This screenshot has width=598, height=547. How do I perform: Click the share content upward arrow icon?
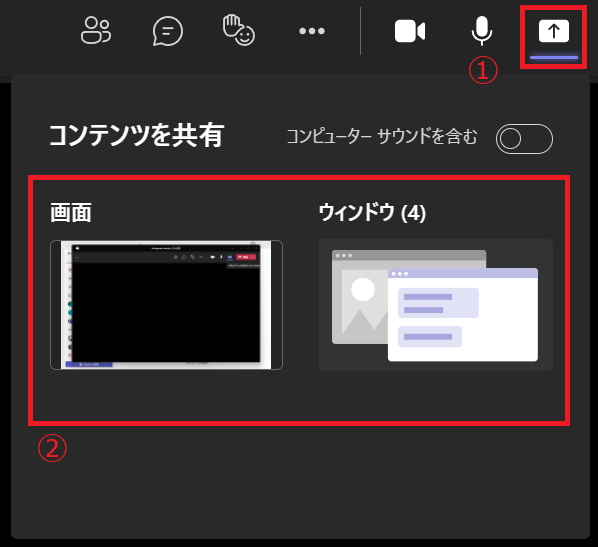[x=554, y=31]
